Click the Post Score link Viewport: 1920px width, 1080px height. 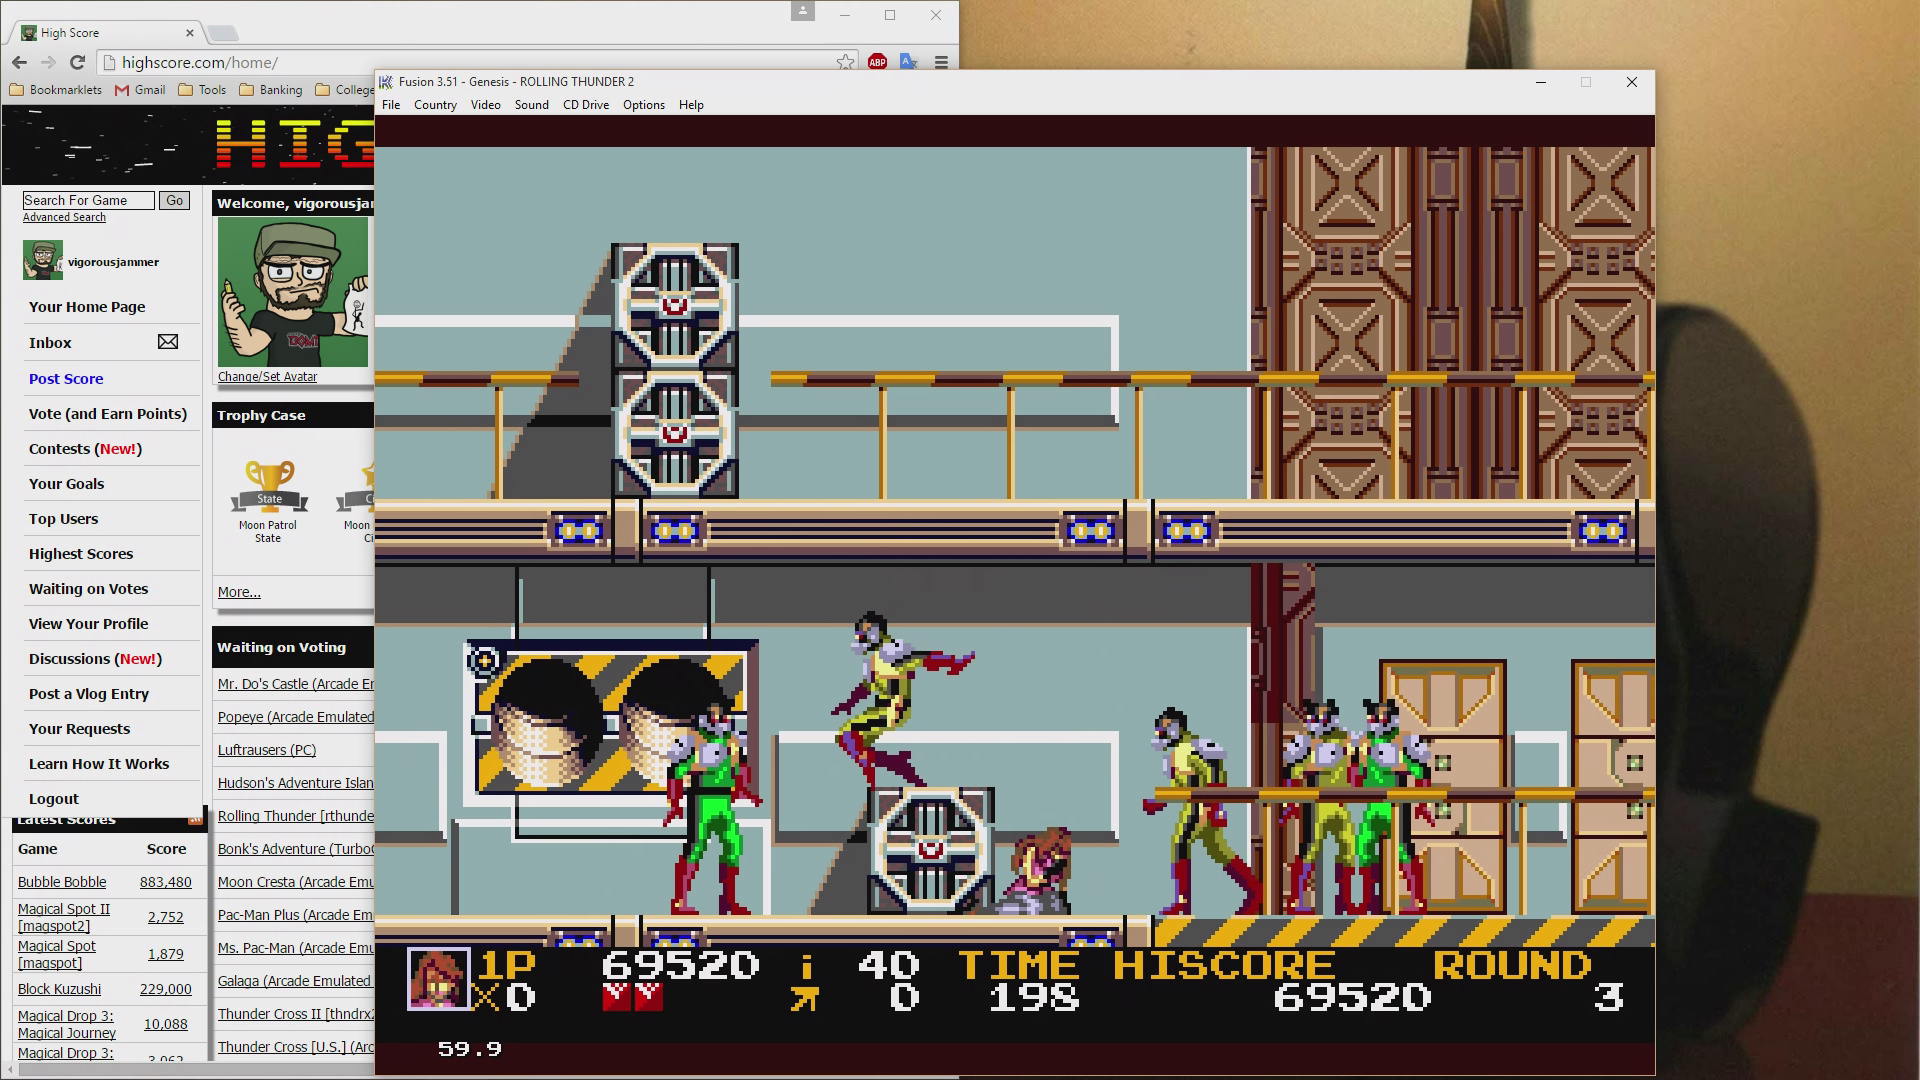click(66, 379)
